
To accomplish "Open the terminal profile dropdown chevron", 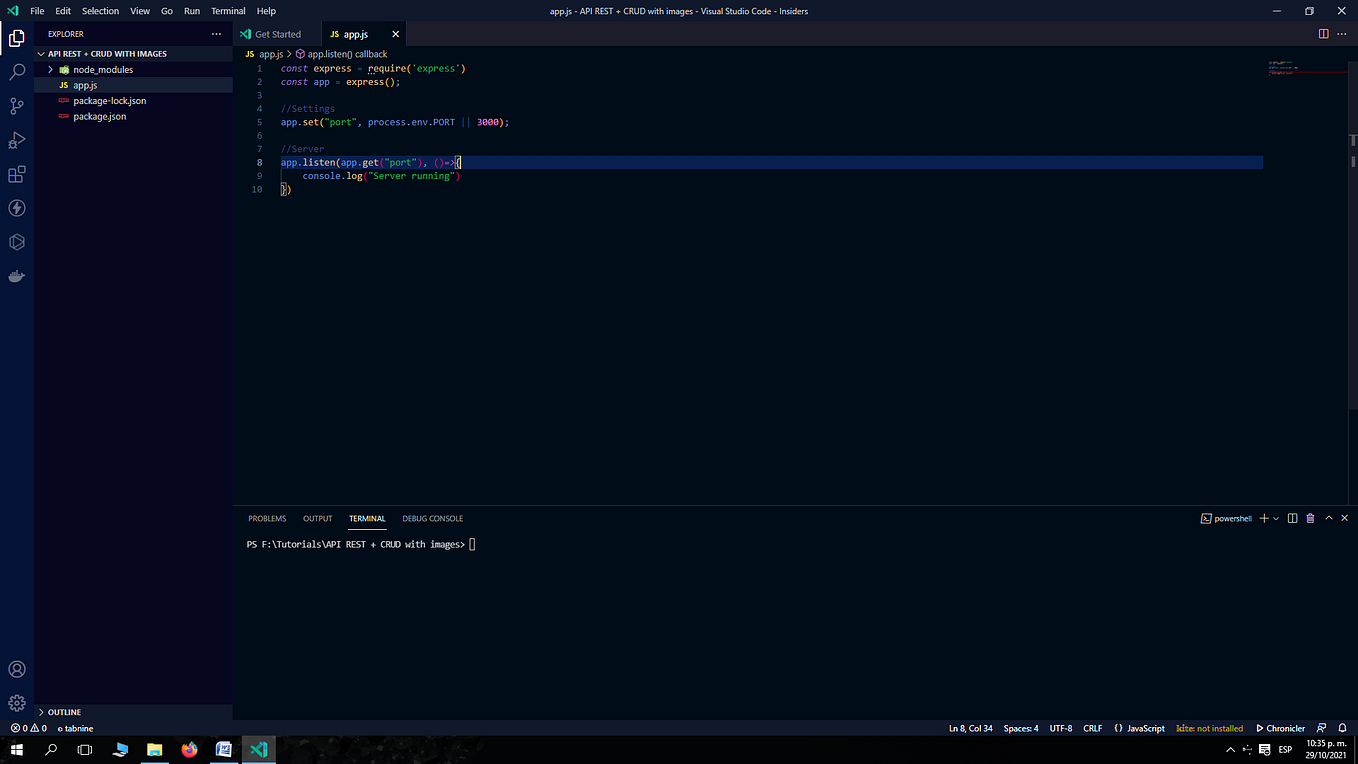I will [1276, 518].
